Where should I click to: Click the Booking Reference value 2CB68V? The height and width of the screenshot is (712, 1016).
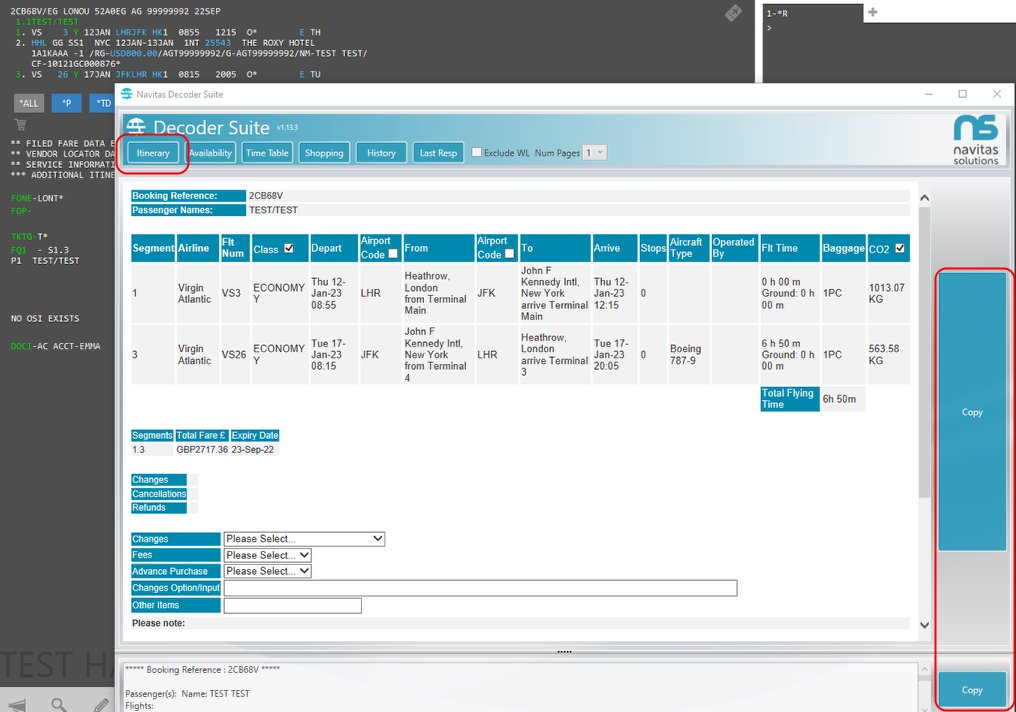[x=266, y=196]
